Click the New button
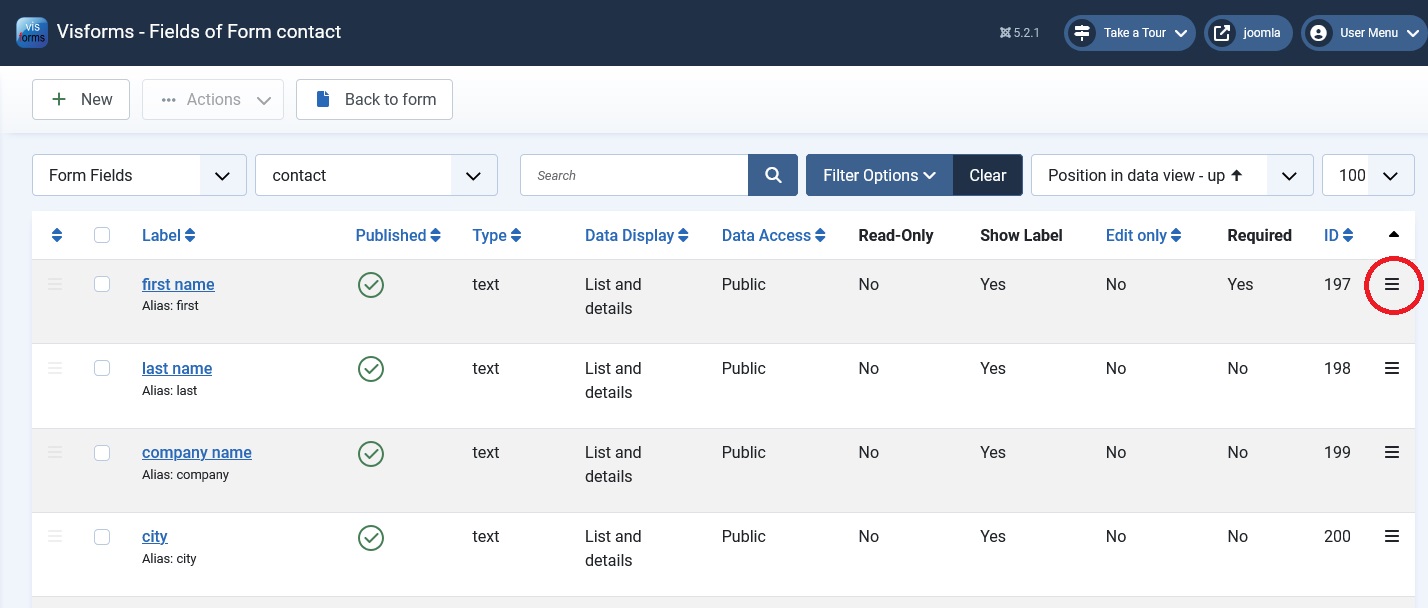The width and height of the screenshot is (1428, 608). pos(81,99)
